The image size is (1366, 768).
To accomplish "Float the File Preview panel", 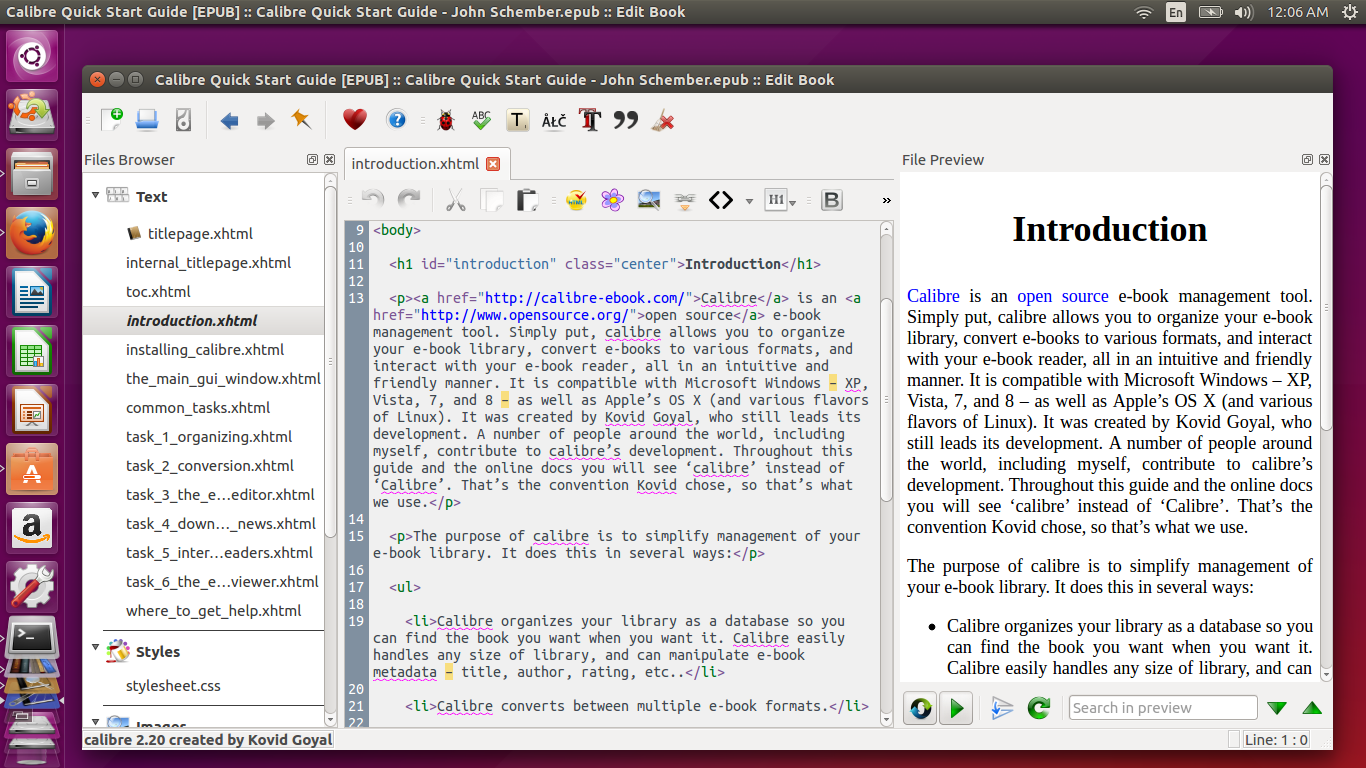I will click(x=1307, y=160).
